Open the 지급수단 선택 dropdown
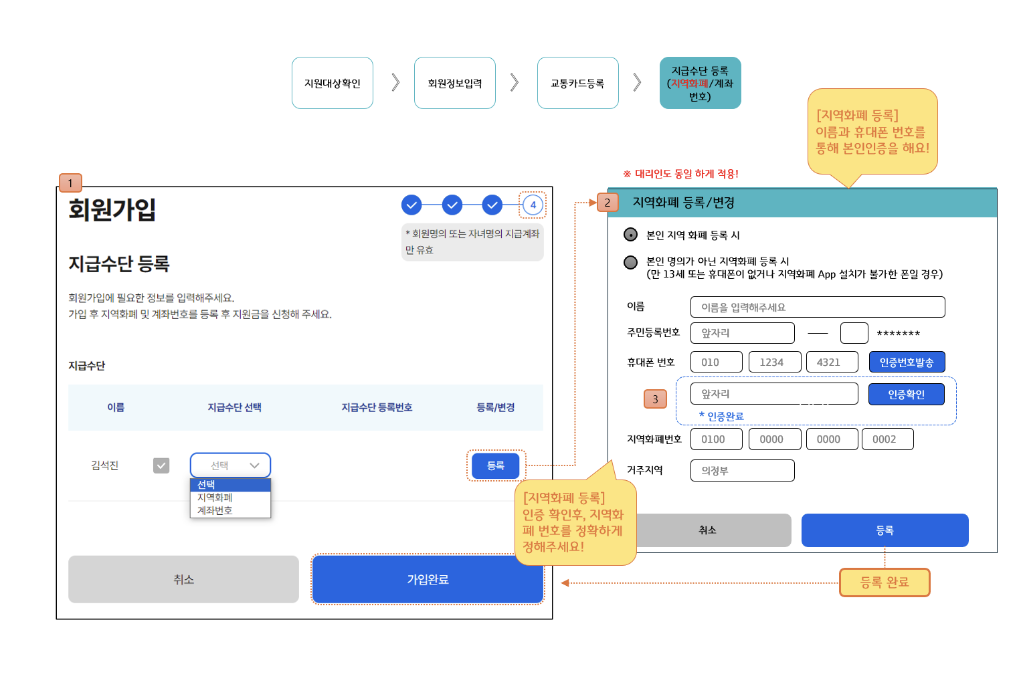 231,465
